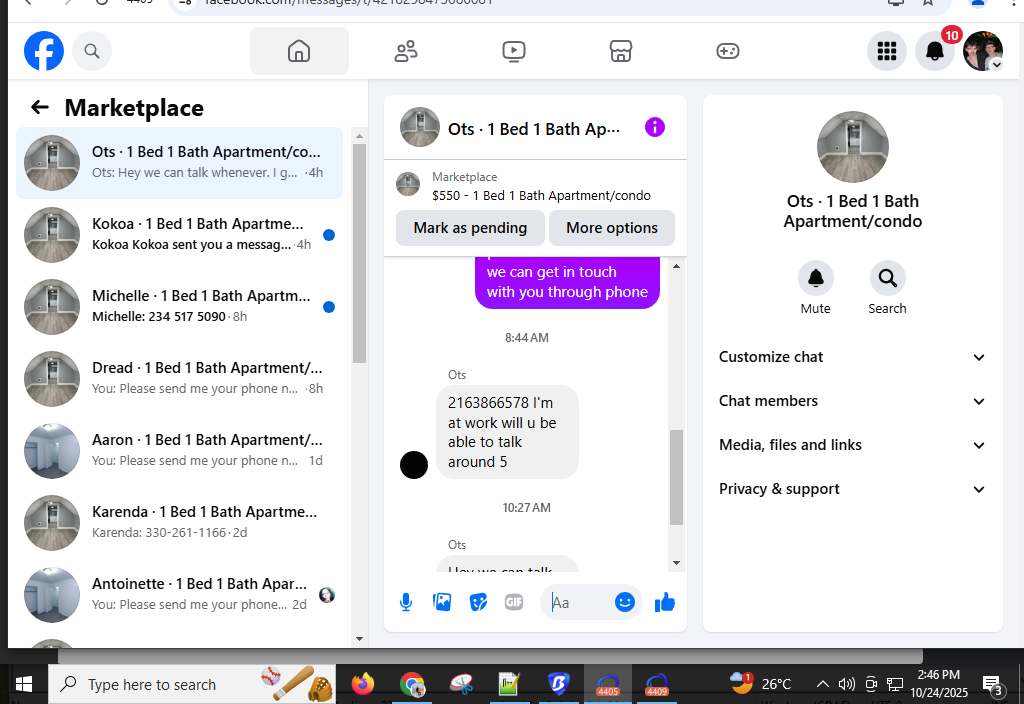
Task: Expand Media, files and links section
Action: pyautogui.click(x=852, y=445)
